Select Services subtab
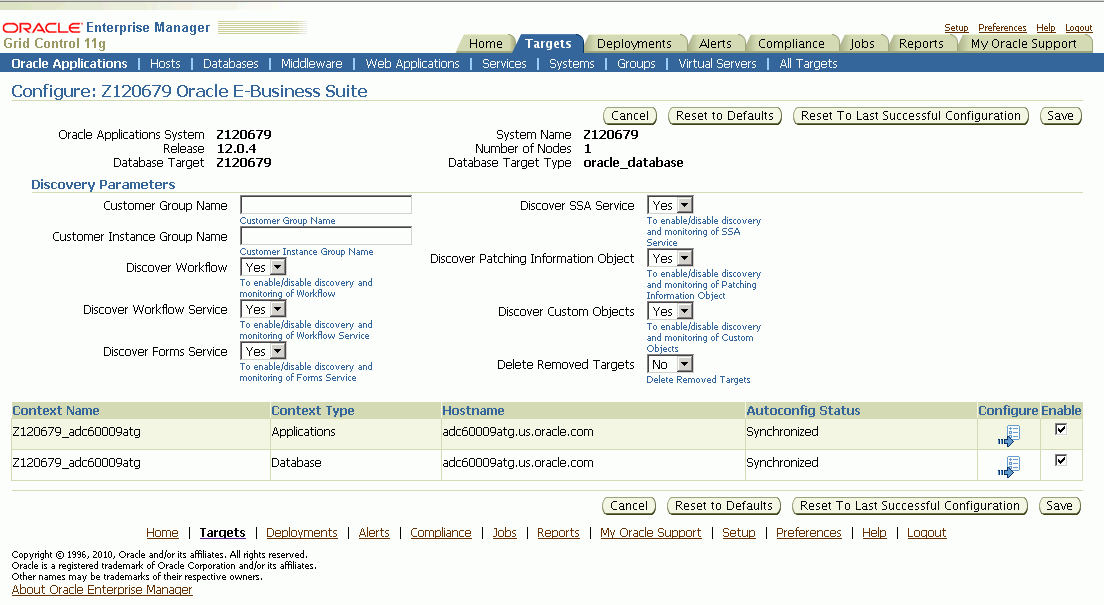Viewport: 1104px width, 605px height. pos(504,63)
